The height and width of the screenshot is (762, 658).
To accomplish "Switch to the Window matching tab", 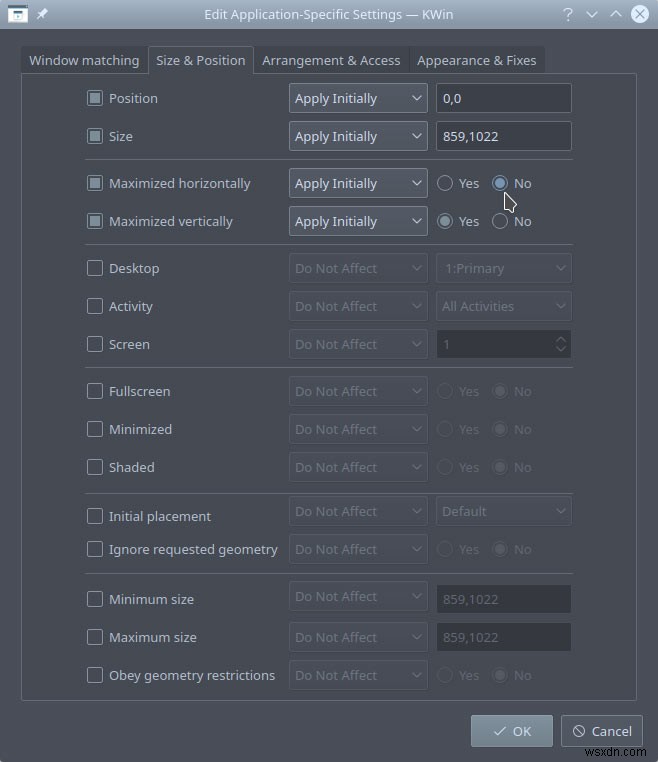I will pyautogui.click(x=84, y=60).
